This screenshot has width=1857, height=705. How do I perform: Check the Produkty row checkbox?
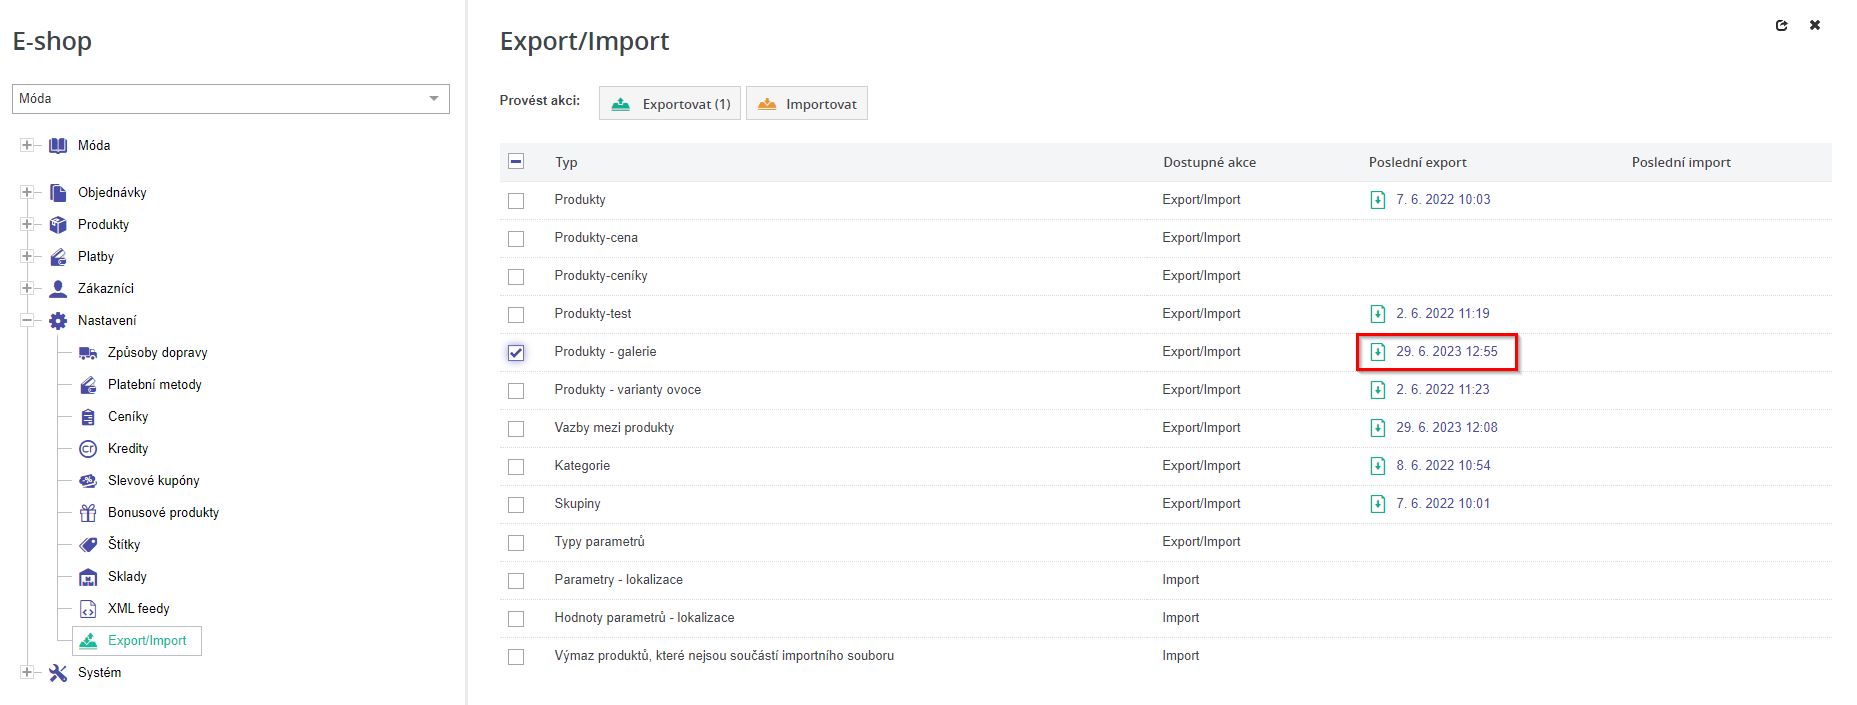tap(516, 201)
